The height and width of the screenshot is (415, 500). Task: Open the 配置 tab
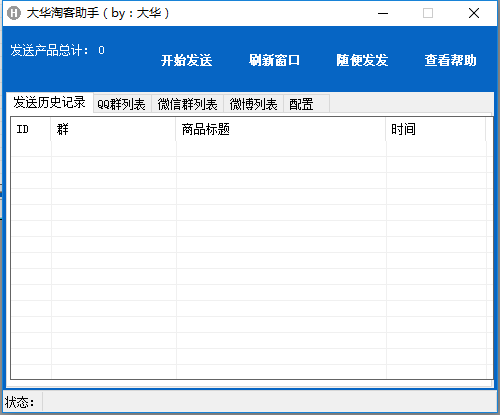click(306, 104)
